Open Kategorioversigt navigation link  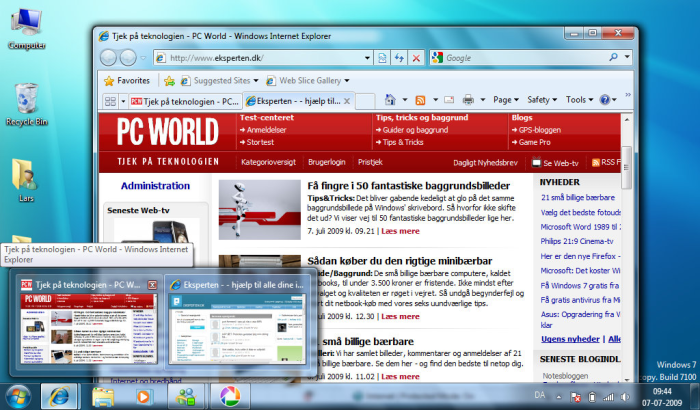click(x=268, y=162)
